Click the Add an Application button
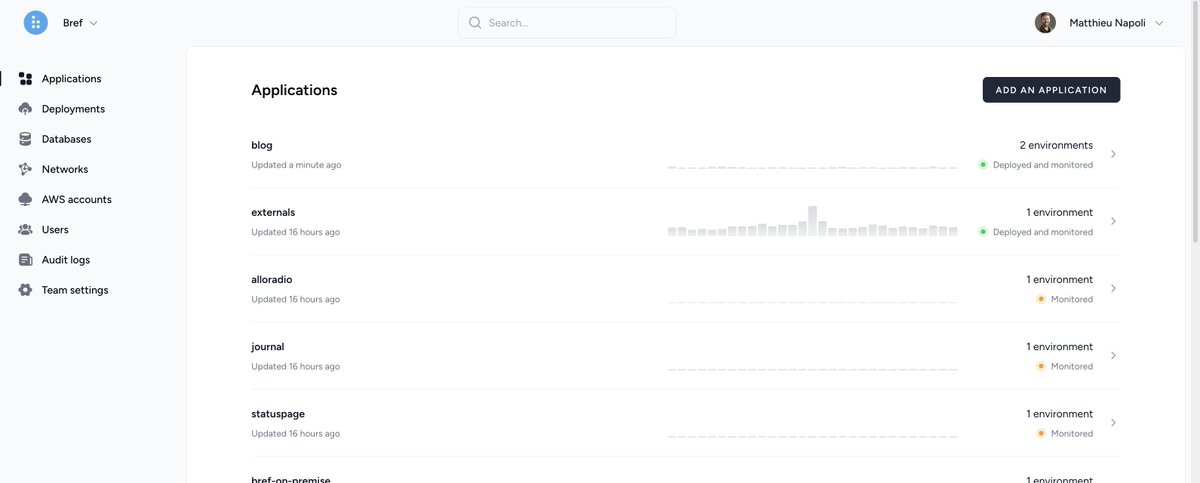This screenshot has height=483, width=1200. pos(1051,90)
